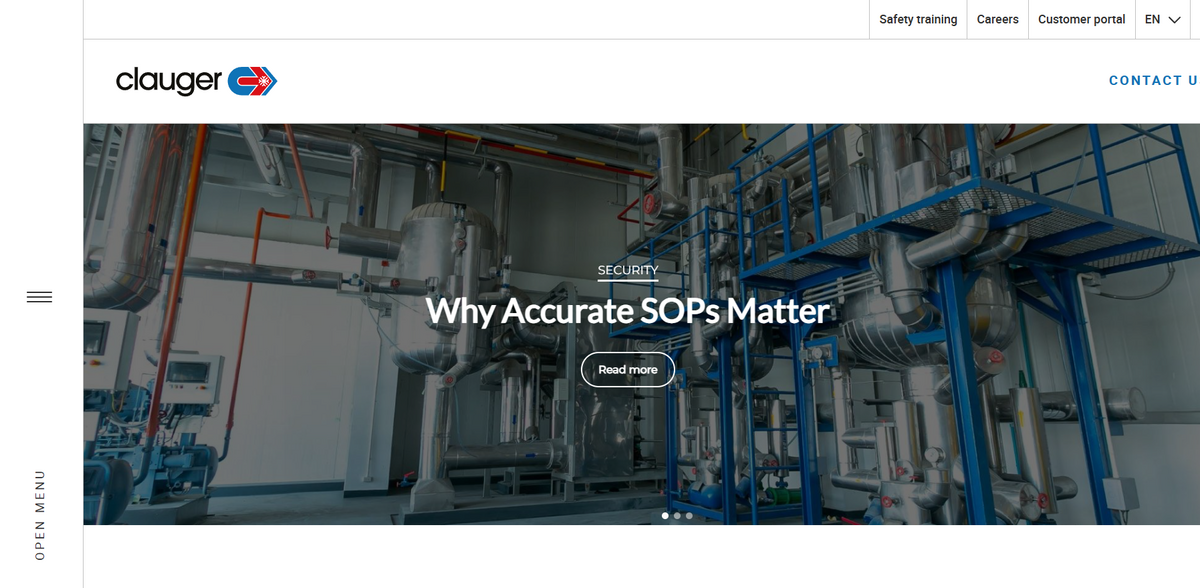The image size is (1200, 588).
Task: Open the Why Accurate SOPs Matter headline
Action: (x=627, y=311)
